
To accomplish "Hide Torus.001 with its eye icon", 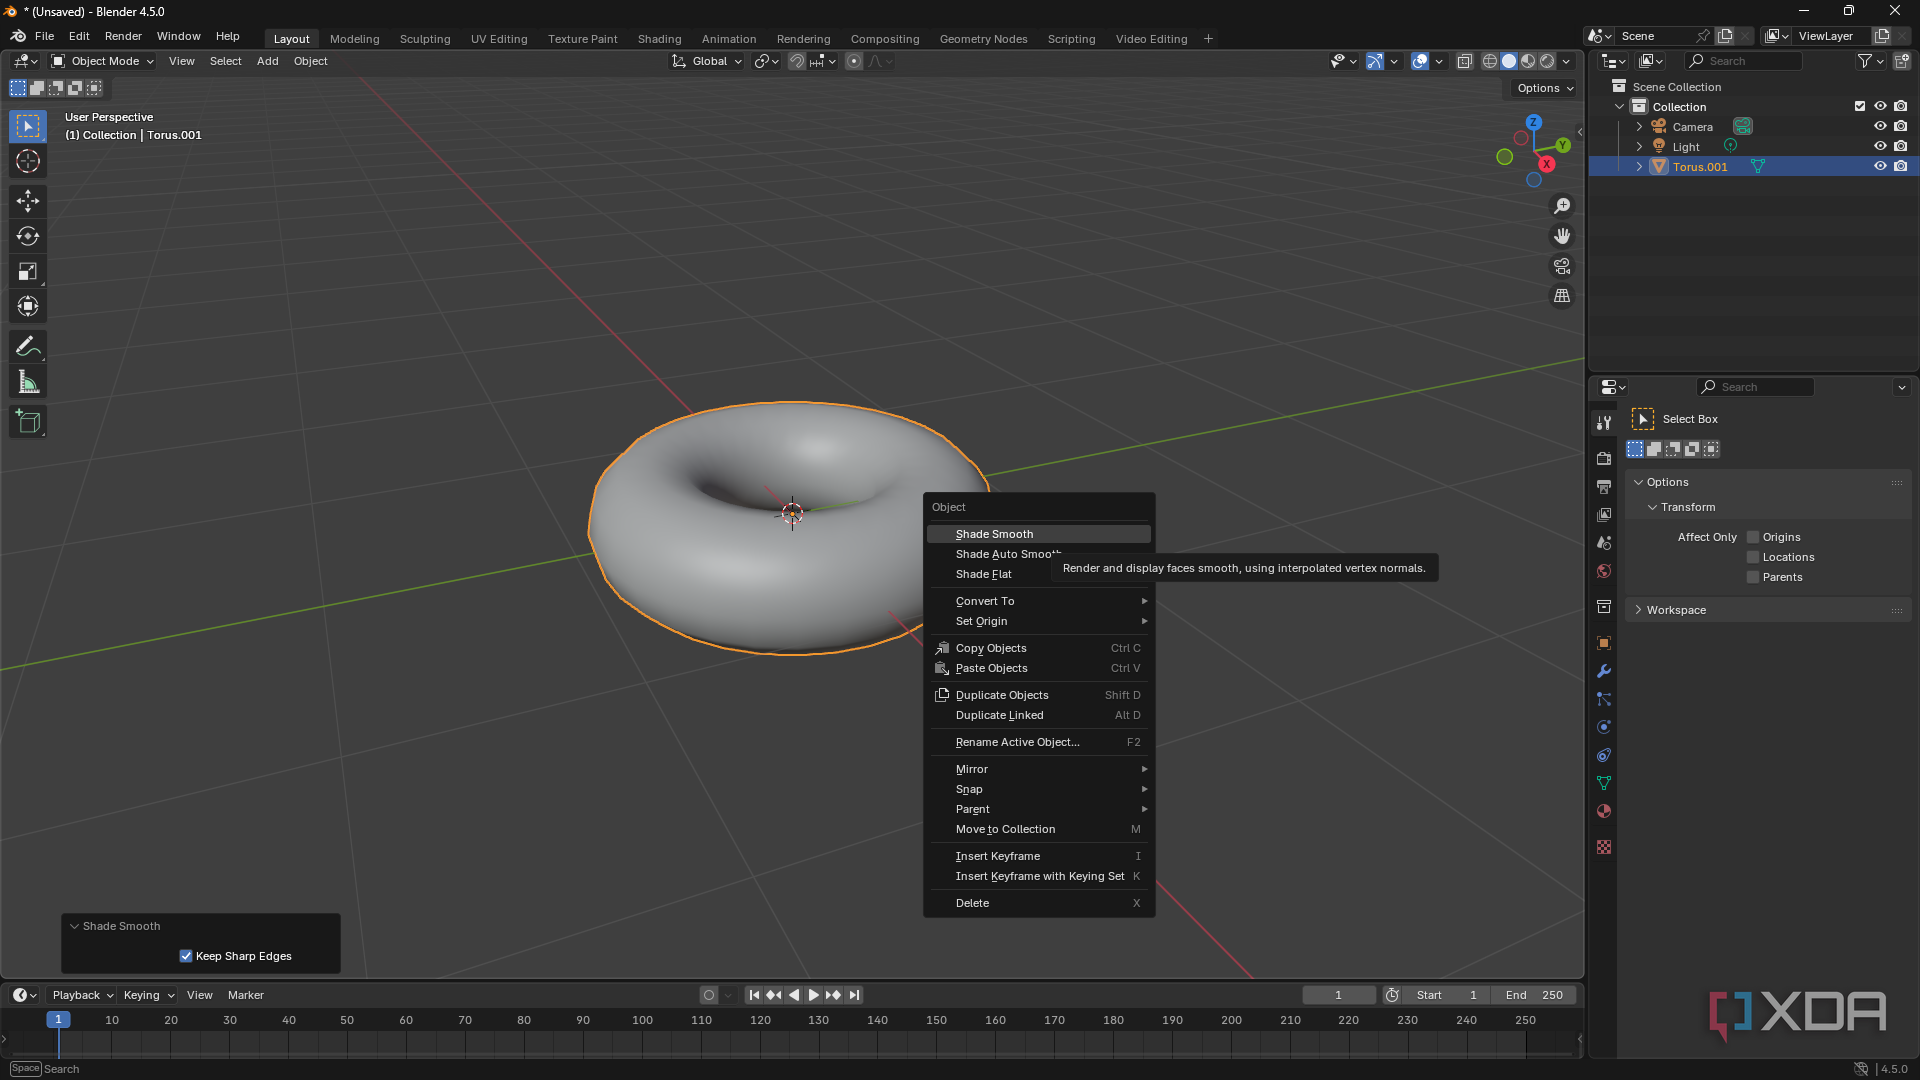I will click(1880, 166).
